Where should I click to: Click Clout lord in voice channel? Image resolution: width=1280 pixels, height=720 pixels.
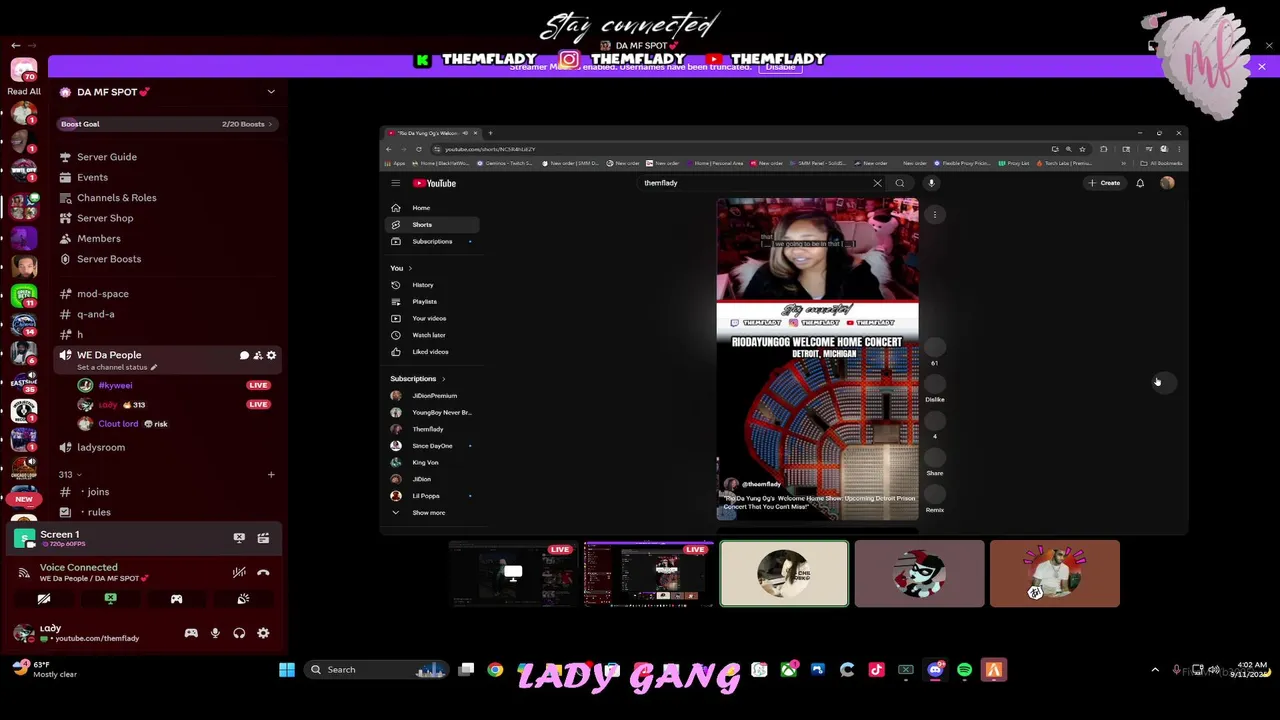click(118, 424)
